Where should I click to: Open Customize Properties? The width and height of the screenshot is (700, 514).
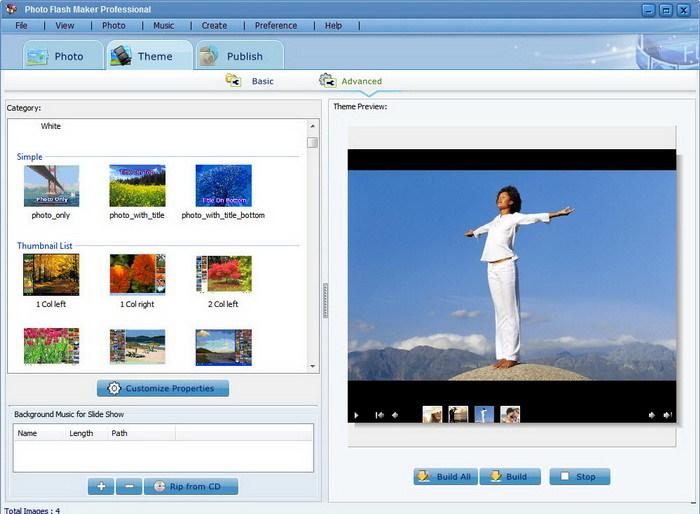(x=163, y=388)
